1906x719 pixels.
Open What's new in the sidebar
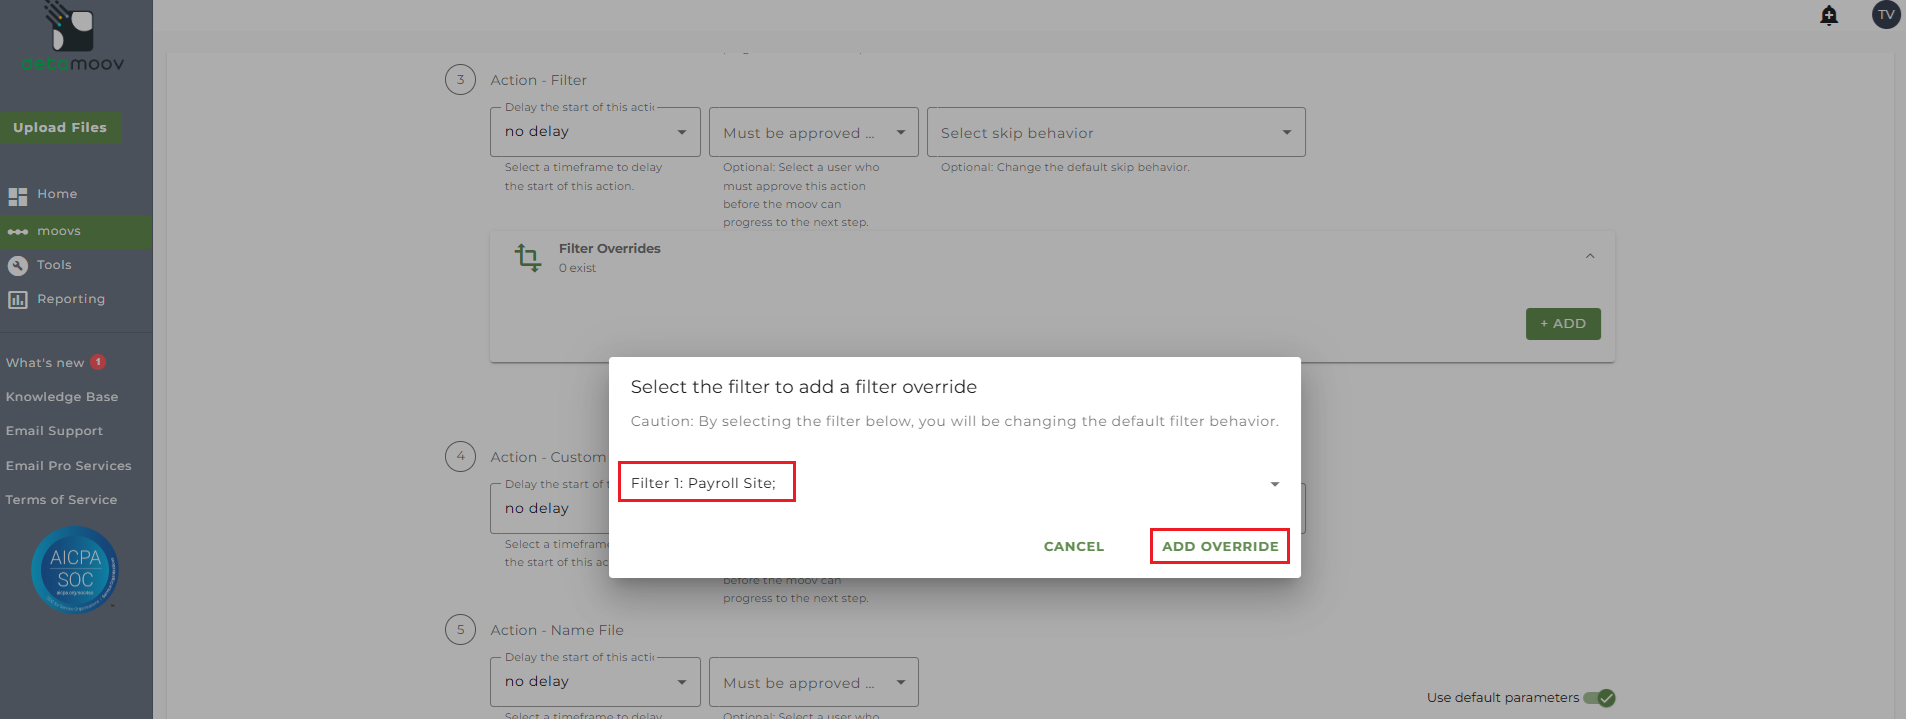click(45, 363)
